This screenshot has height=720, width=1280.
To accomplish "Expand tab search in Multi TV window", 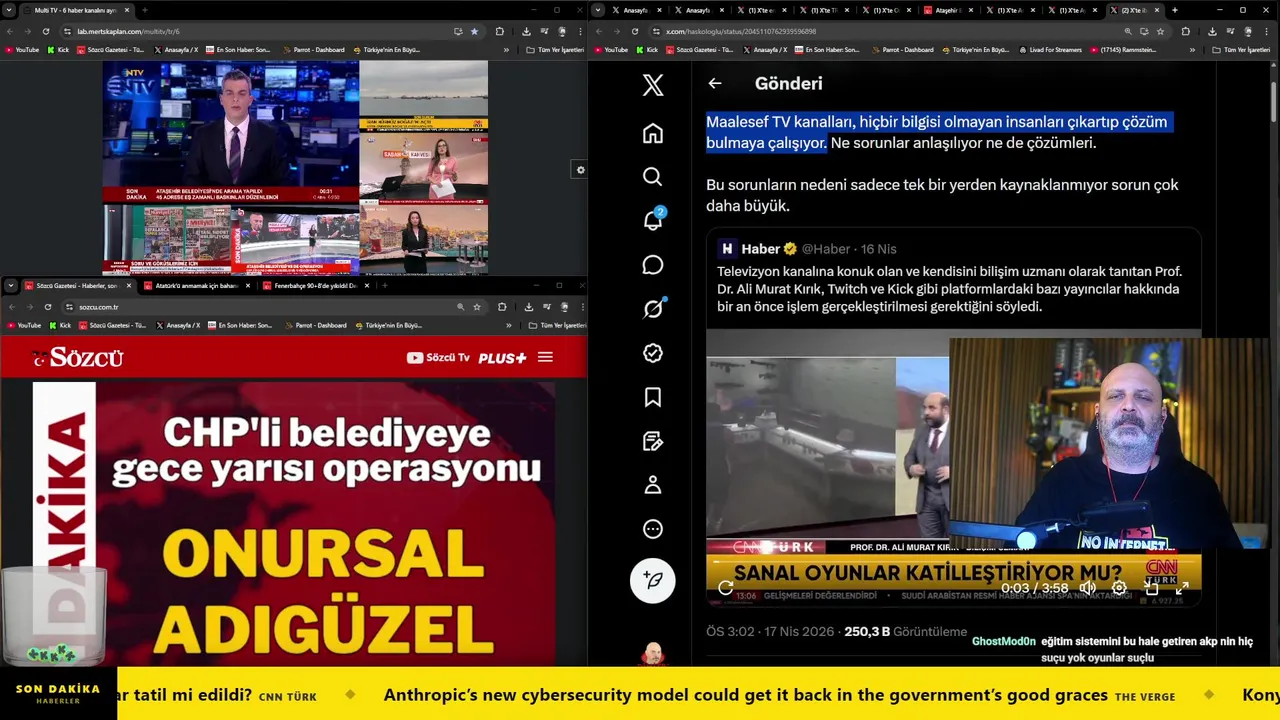I will click(10, 10).
